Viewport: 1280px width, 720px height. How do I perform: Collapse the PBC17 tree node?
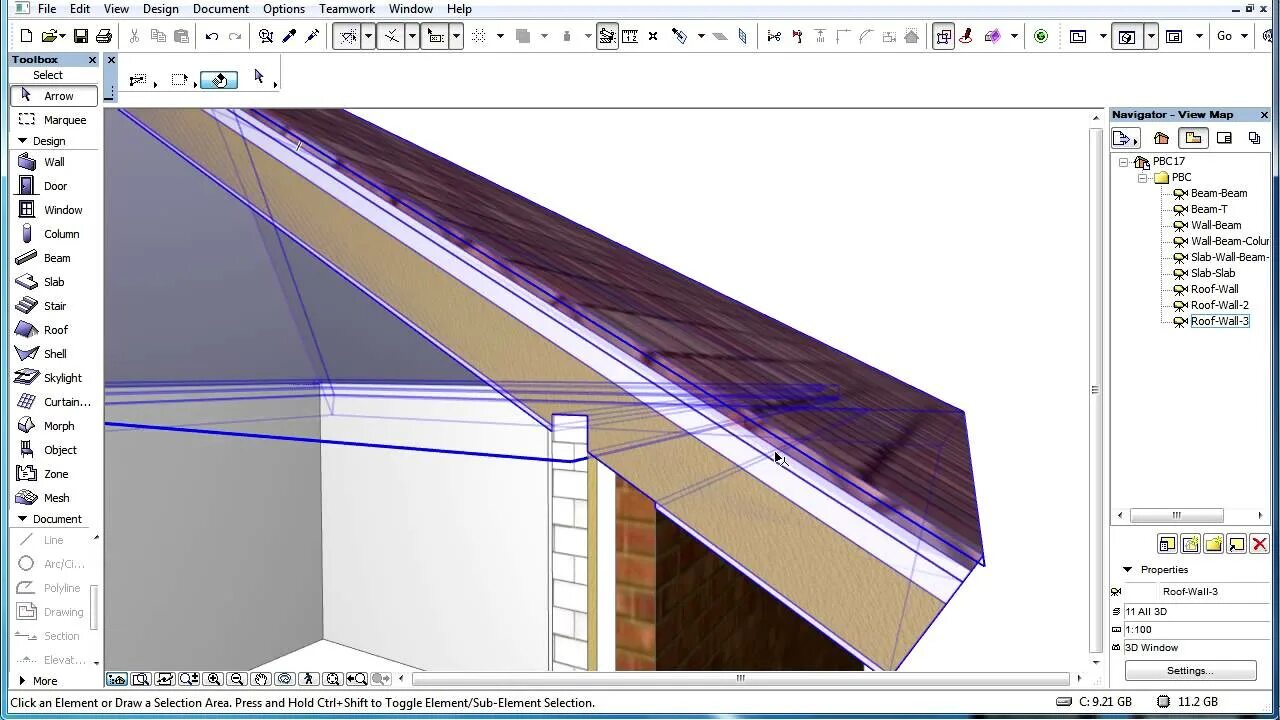[1124, 161]
